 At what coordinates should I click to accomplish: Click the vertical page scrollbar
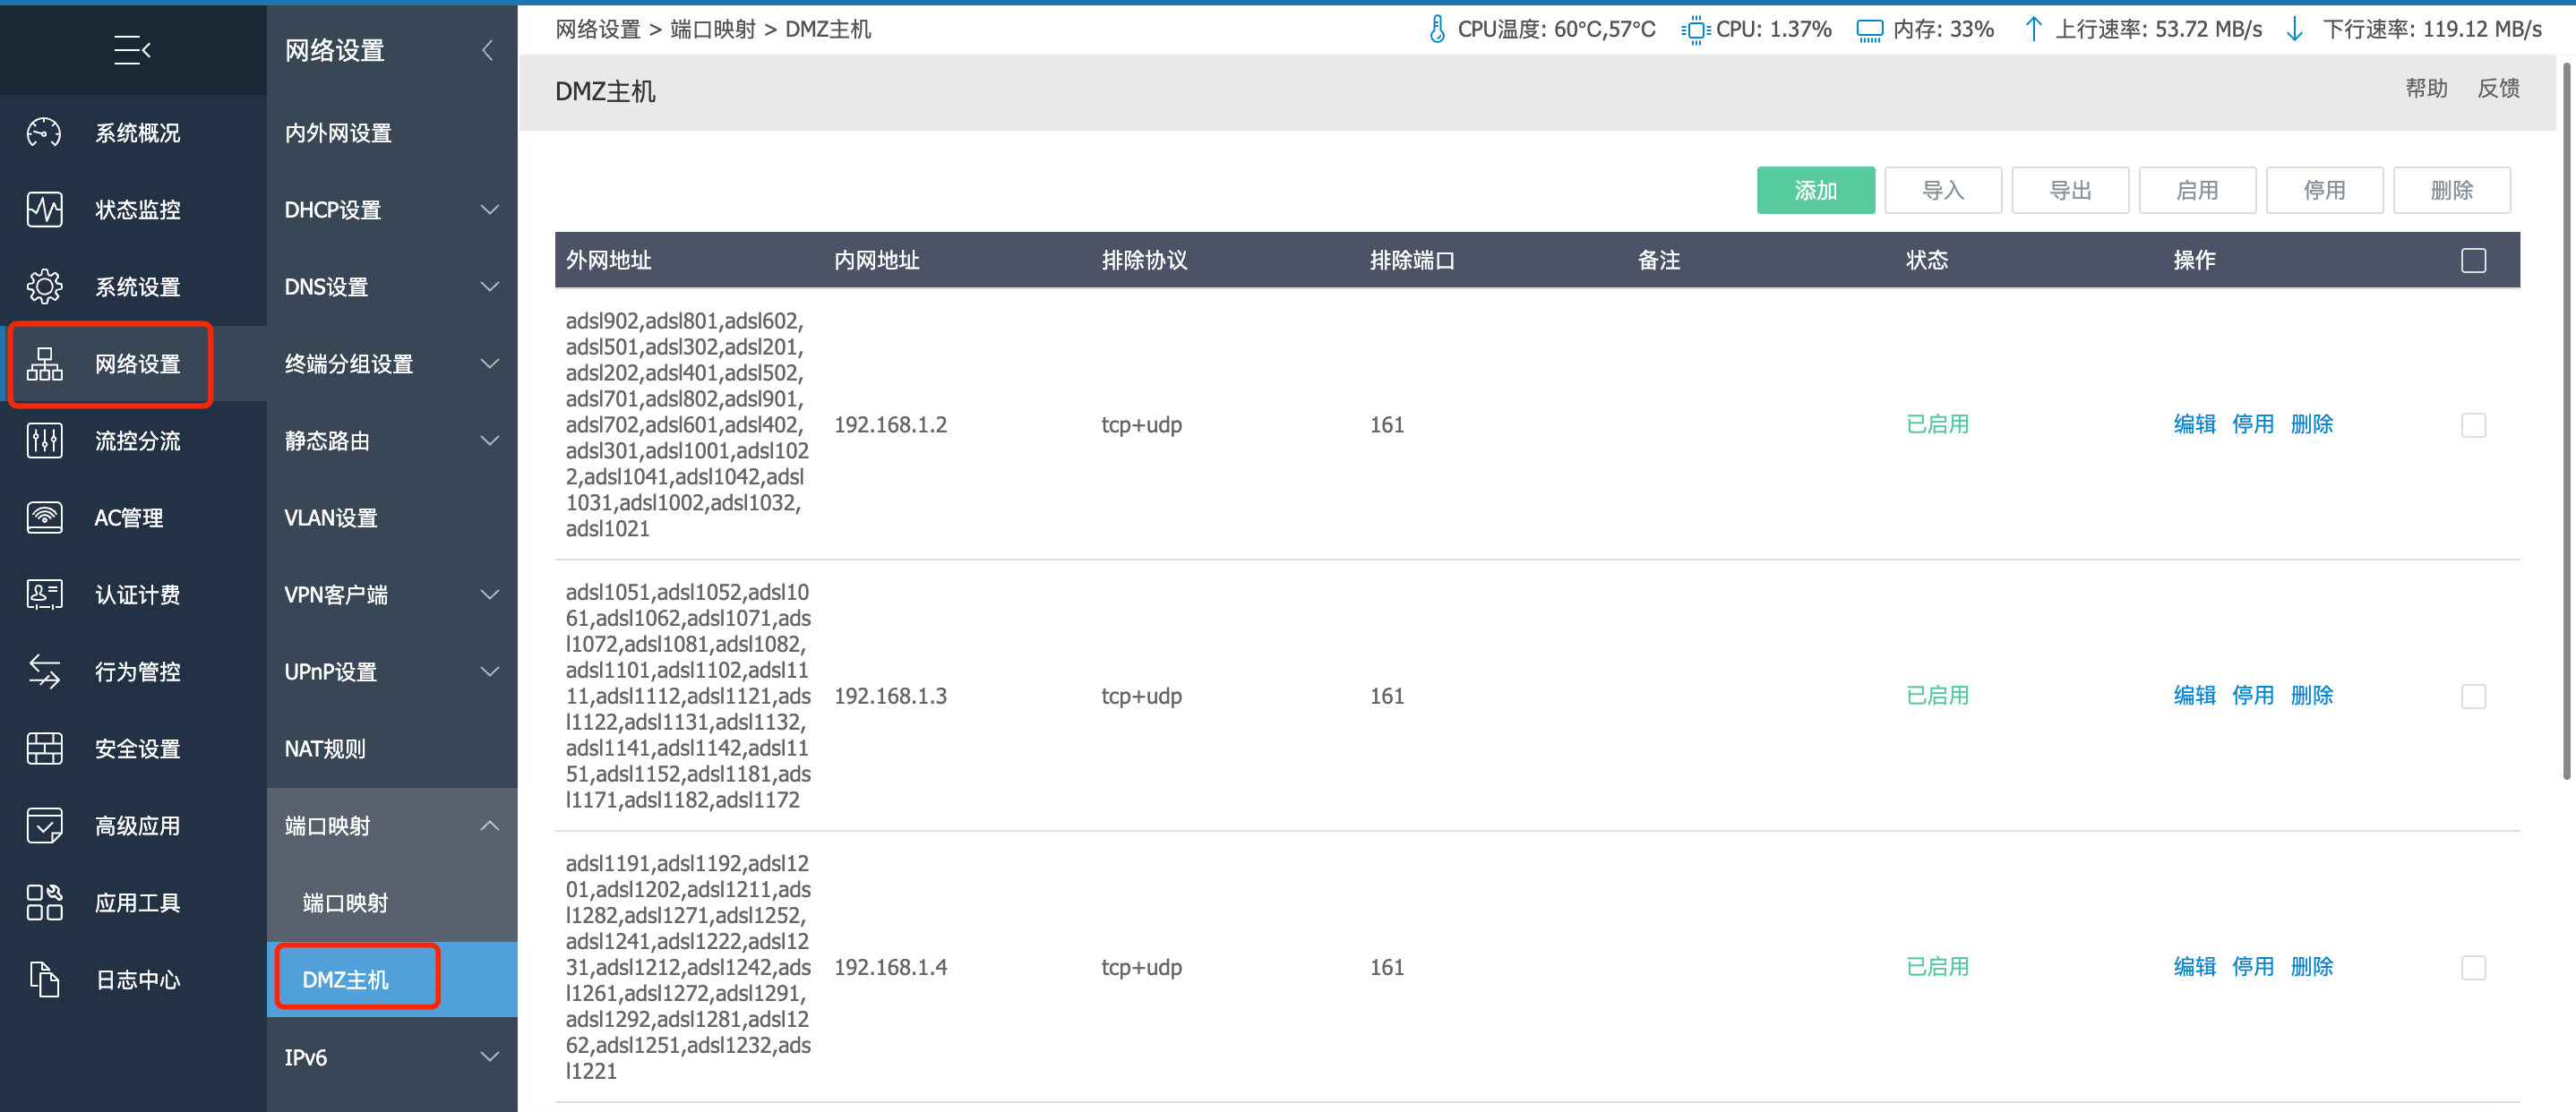(2566, 420)
